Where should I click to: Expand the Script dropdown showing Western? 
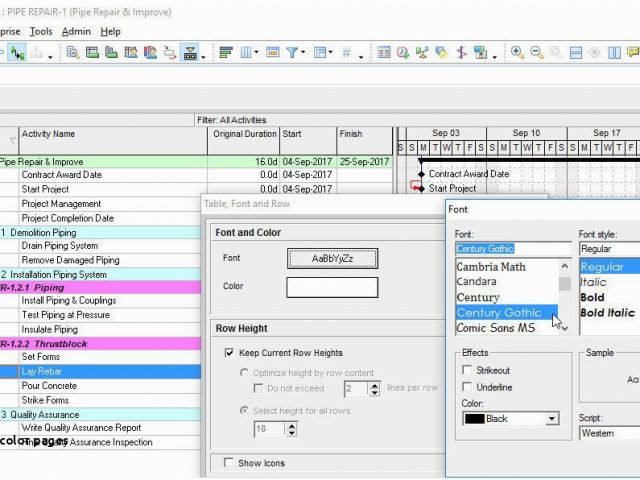[x=609, y=433]
